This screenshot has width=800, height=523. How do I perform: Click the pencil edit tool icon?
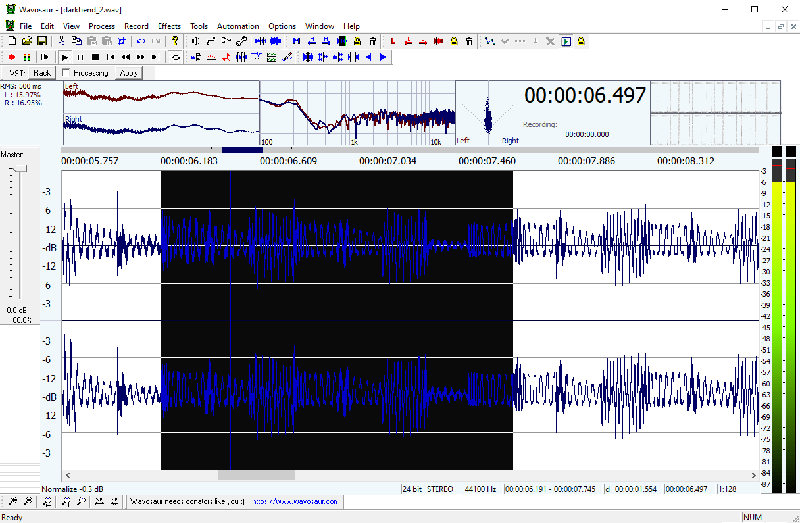[287, 57]
